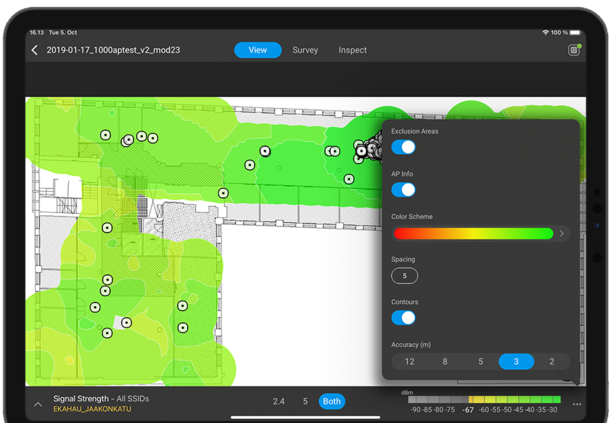Open the map options icon in the top right
This screenshot has height=423, width=613.
(x=574, y=50)
